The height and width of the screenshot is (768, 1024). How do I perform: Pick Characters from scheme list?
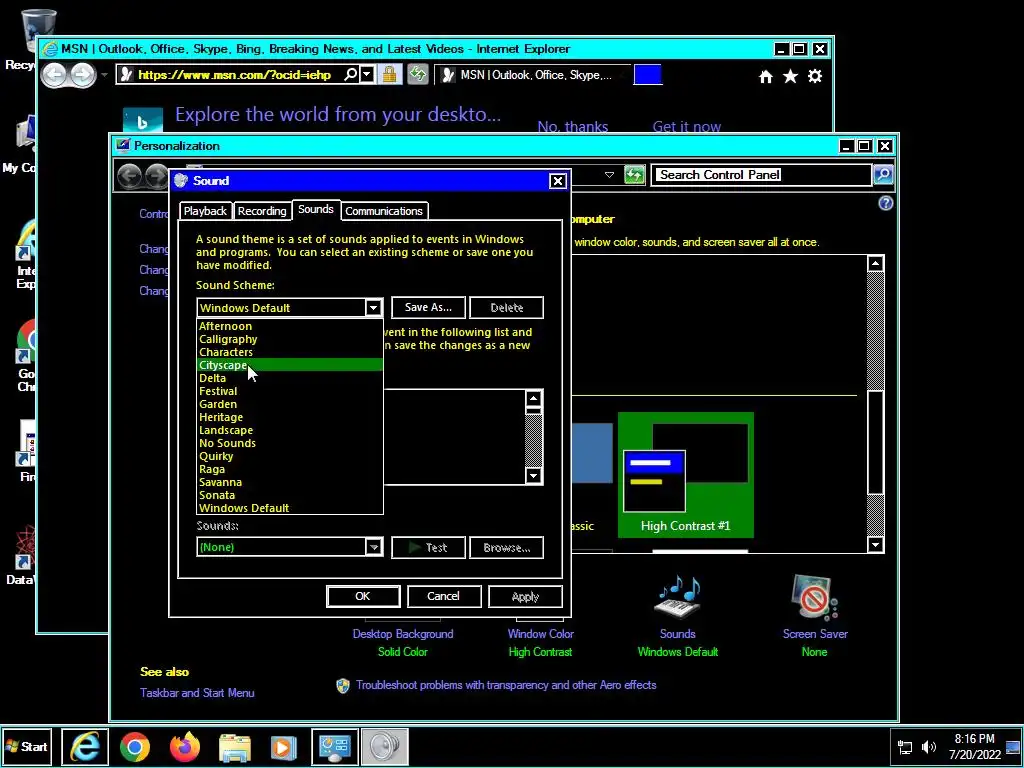pyautogui.click(x=290, y=352)
